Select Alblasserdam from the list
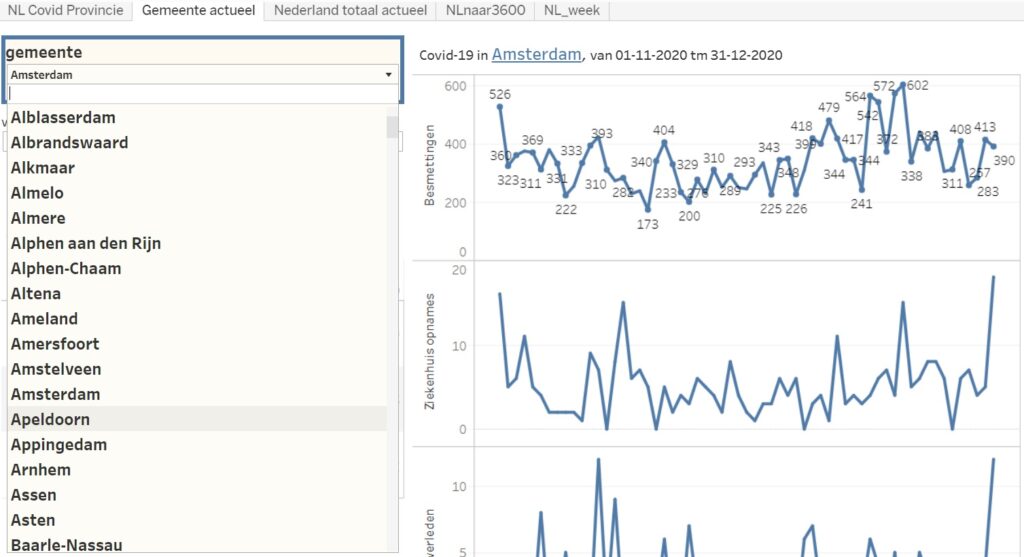Image resolution: width=1024 pixels, height=557 pixels. [x=63, y=118]
